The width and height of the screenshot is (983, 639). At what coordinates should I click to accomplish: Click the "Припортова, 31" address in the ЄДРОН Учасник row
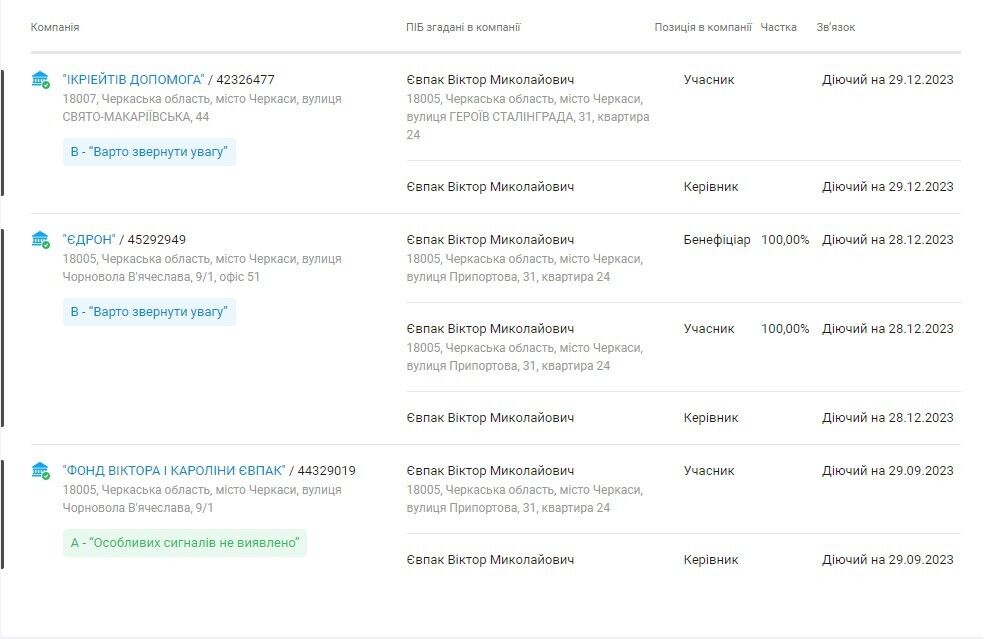click(525, 357)
